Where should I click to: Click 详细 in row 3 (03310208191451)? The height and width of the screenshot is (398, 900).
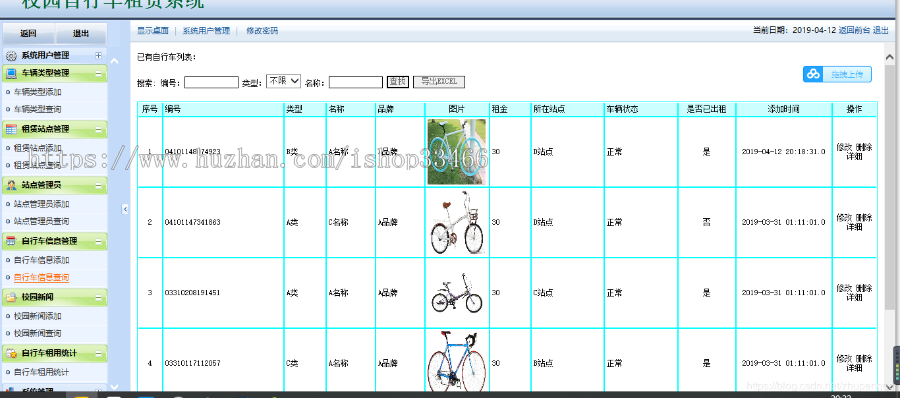point(855,297)
